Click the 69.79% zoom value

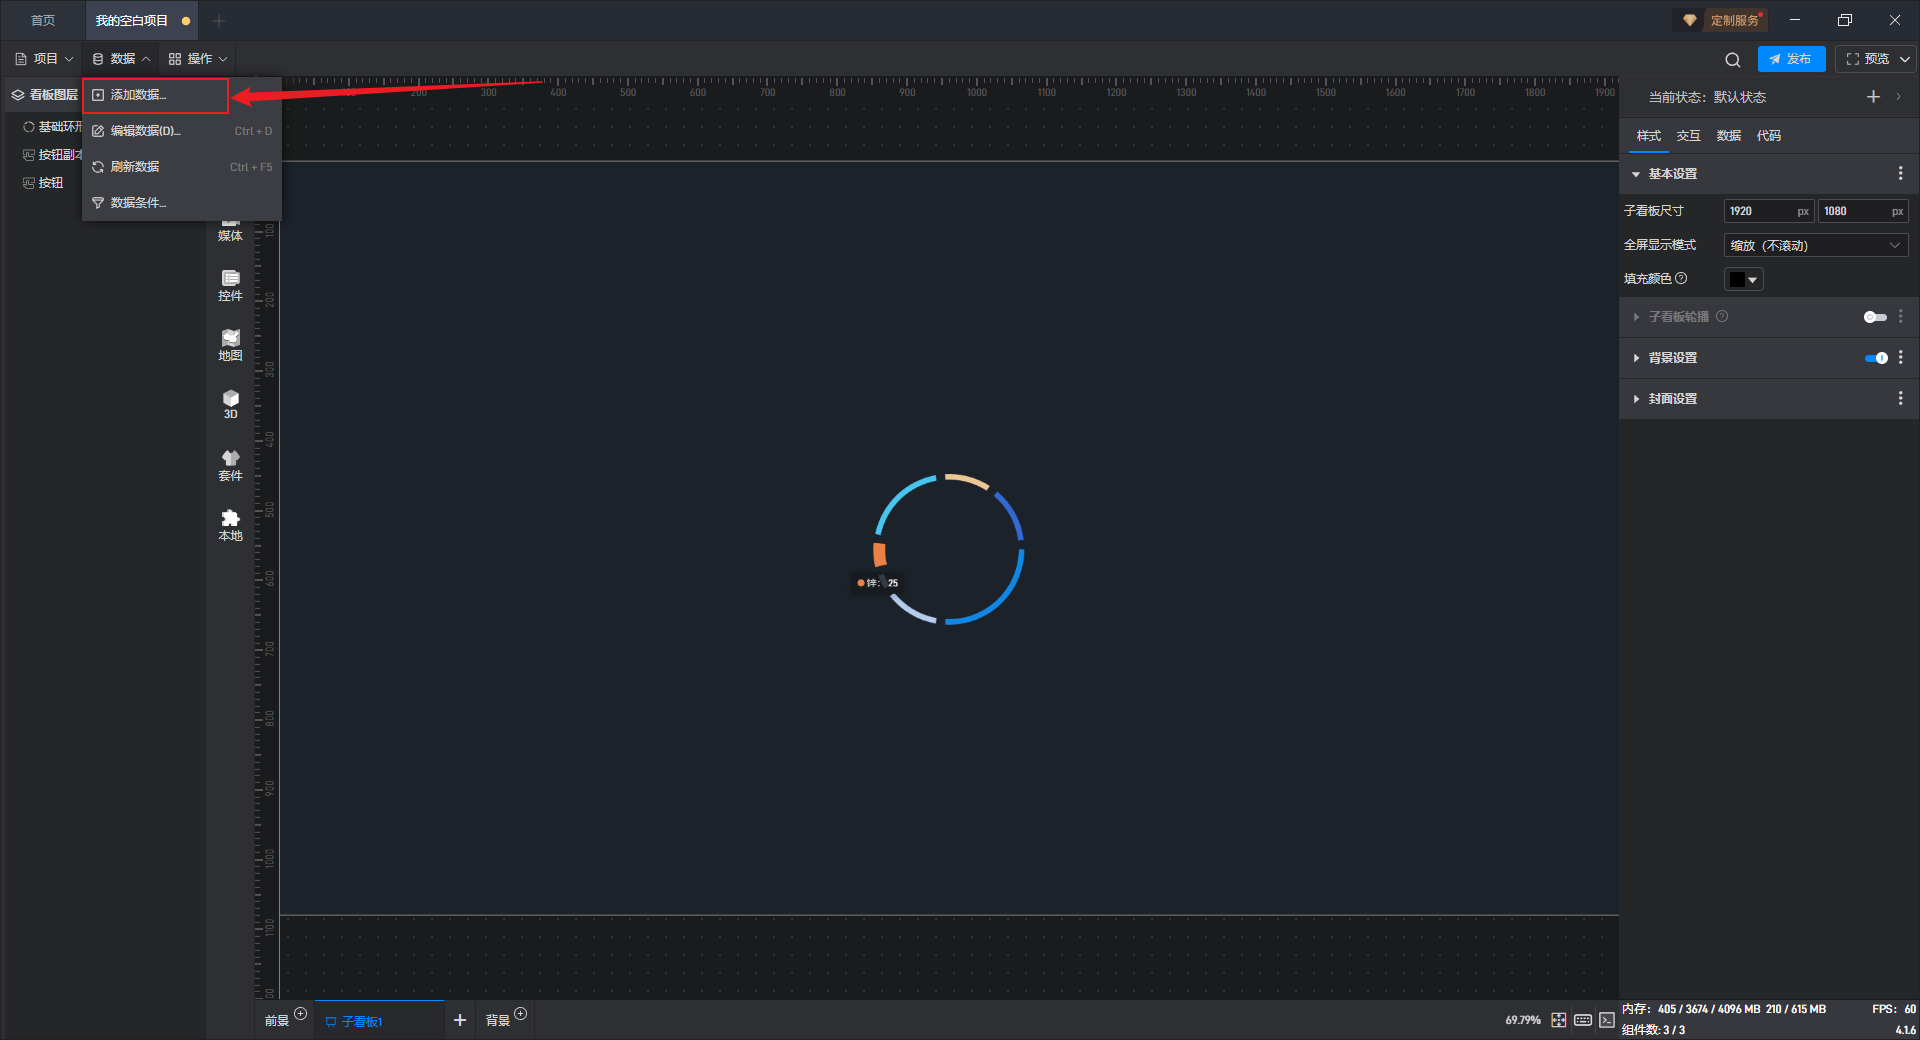(1523, 1020)
